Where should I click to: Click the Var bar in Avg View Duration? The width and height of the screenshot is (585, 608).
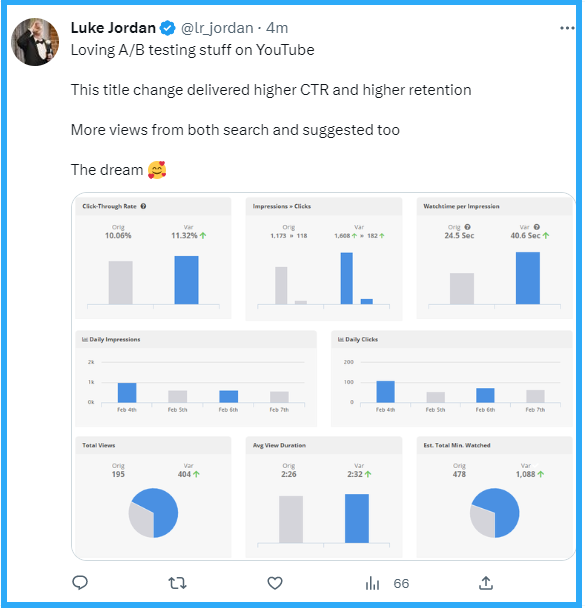(357, 518)
